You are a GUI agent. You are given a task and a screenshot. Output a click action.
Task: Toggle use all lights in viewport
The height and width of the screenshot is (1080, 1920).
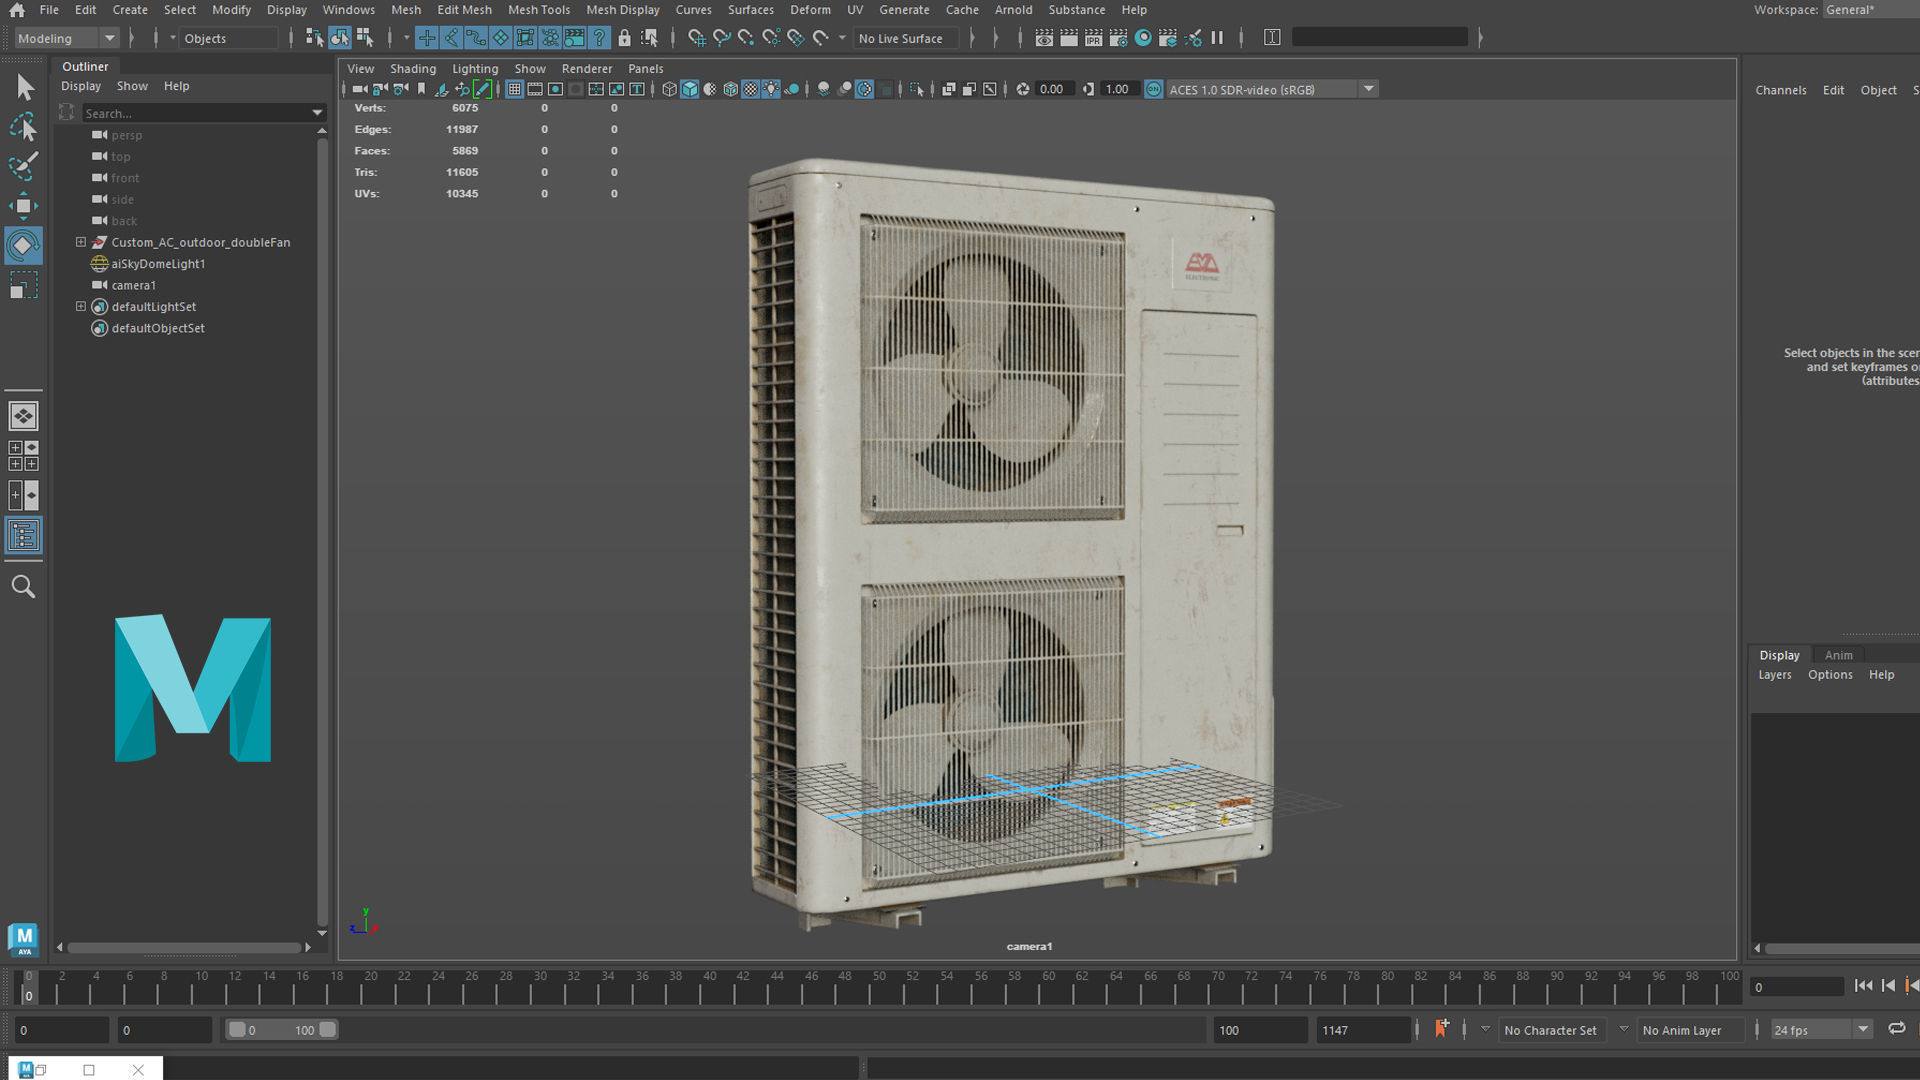[771, 89]
